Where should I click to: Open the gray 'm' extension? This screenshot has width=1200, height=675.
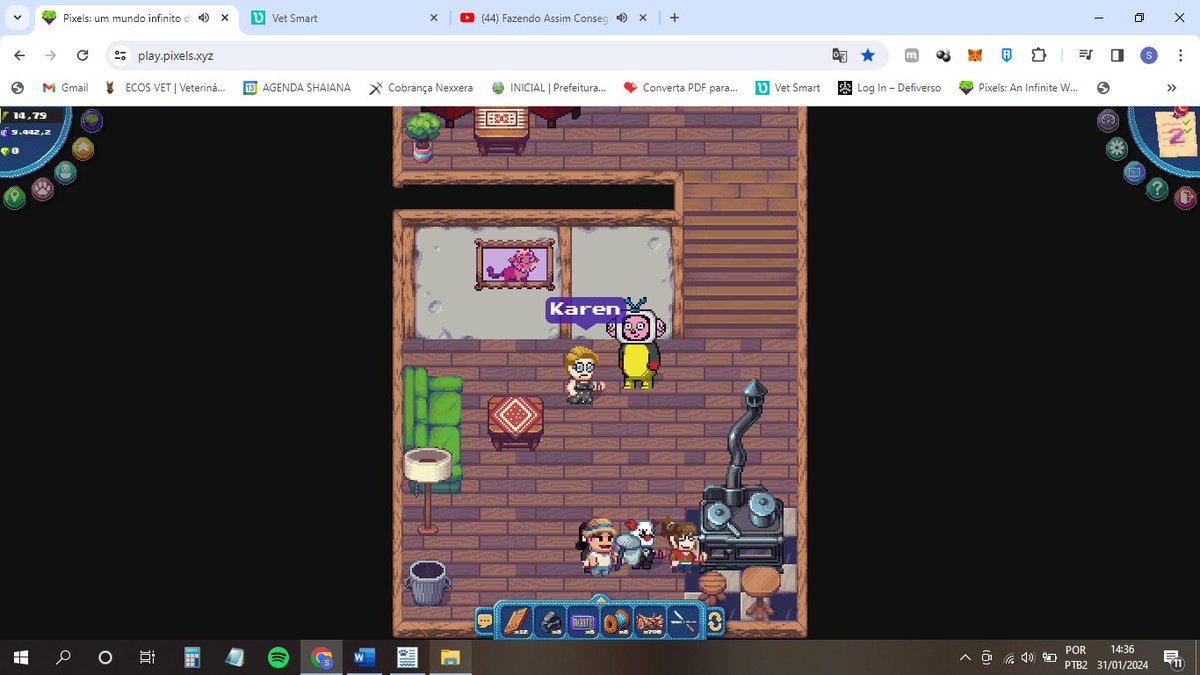911,55
